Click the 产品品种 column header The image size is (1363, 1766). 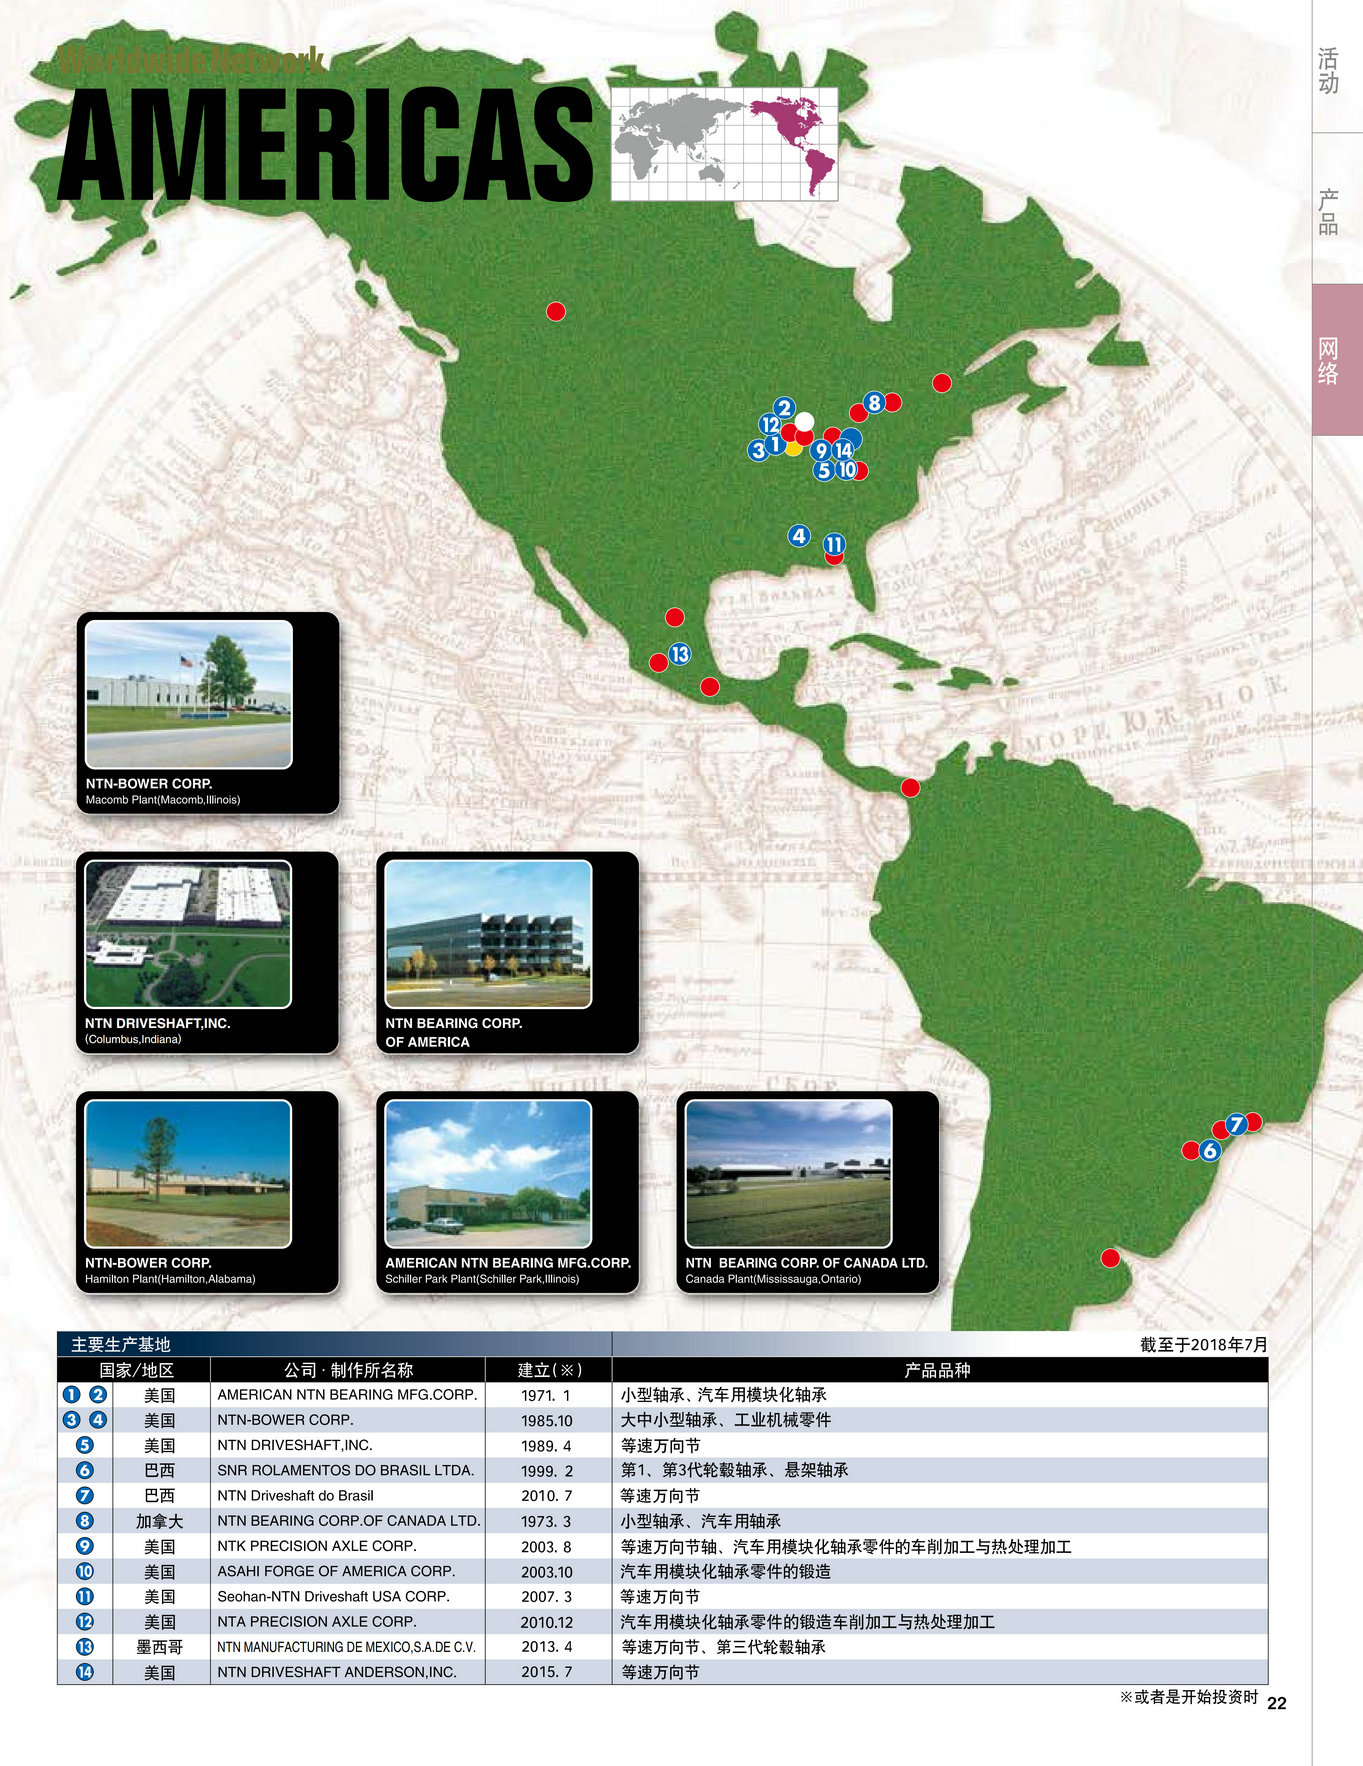(x=937, y=1370)
